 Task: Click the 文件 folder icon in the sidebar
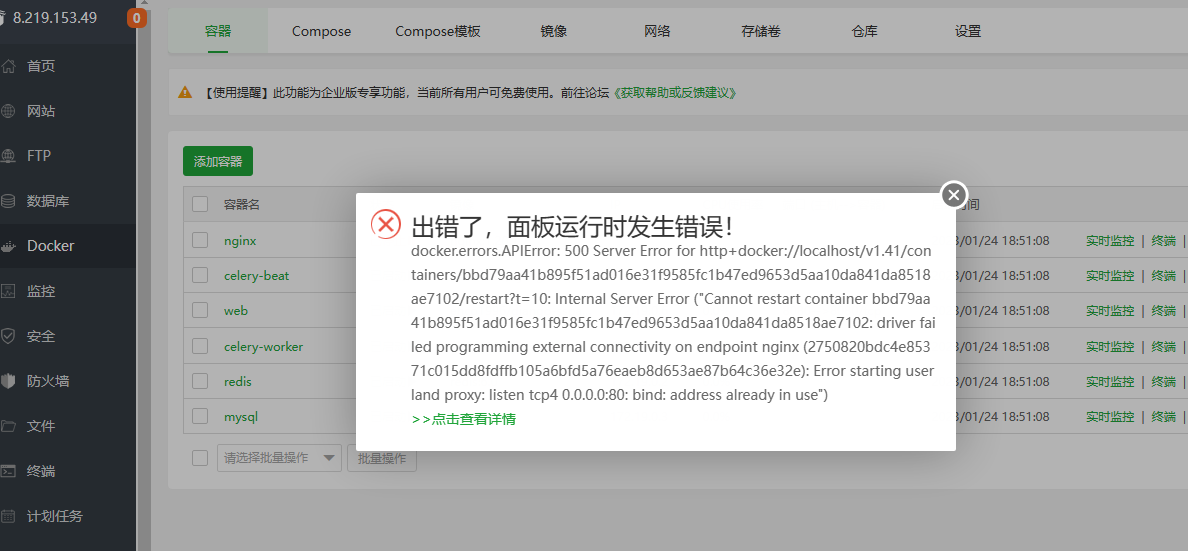(x=8, y=426)
